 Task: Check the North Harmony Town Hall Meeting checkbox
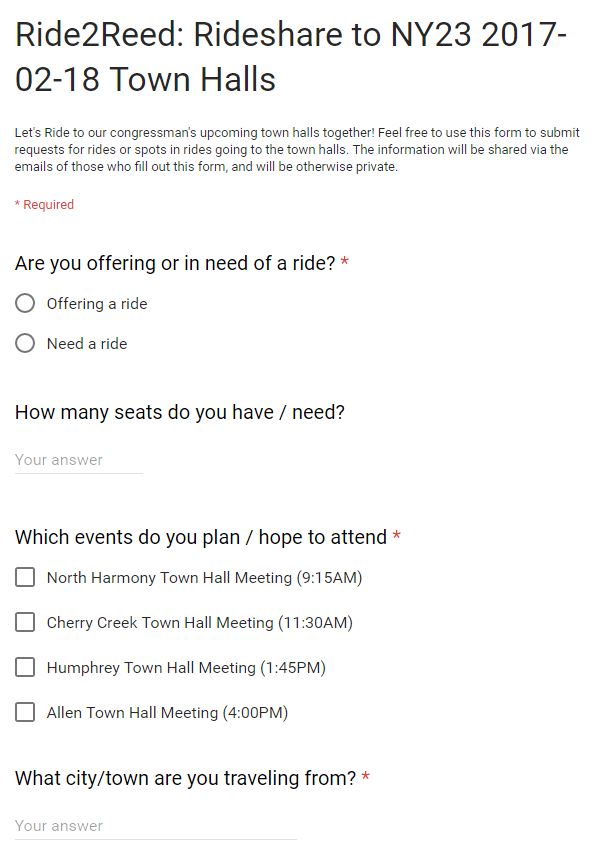click(x=25, y=577)
